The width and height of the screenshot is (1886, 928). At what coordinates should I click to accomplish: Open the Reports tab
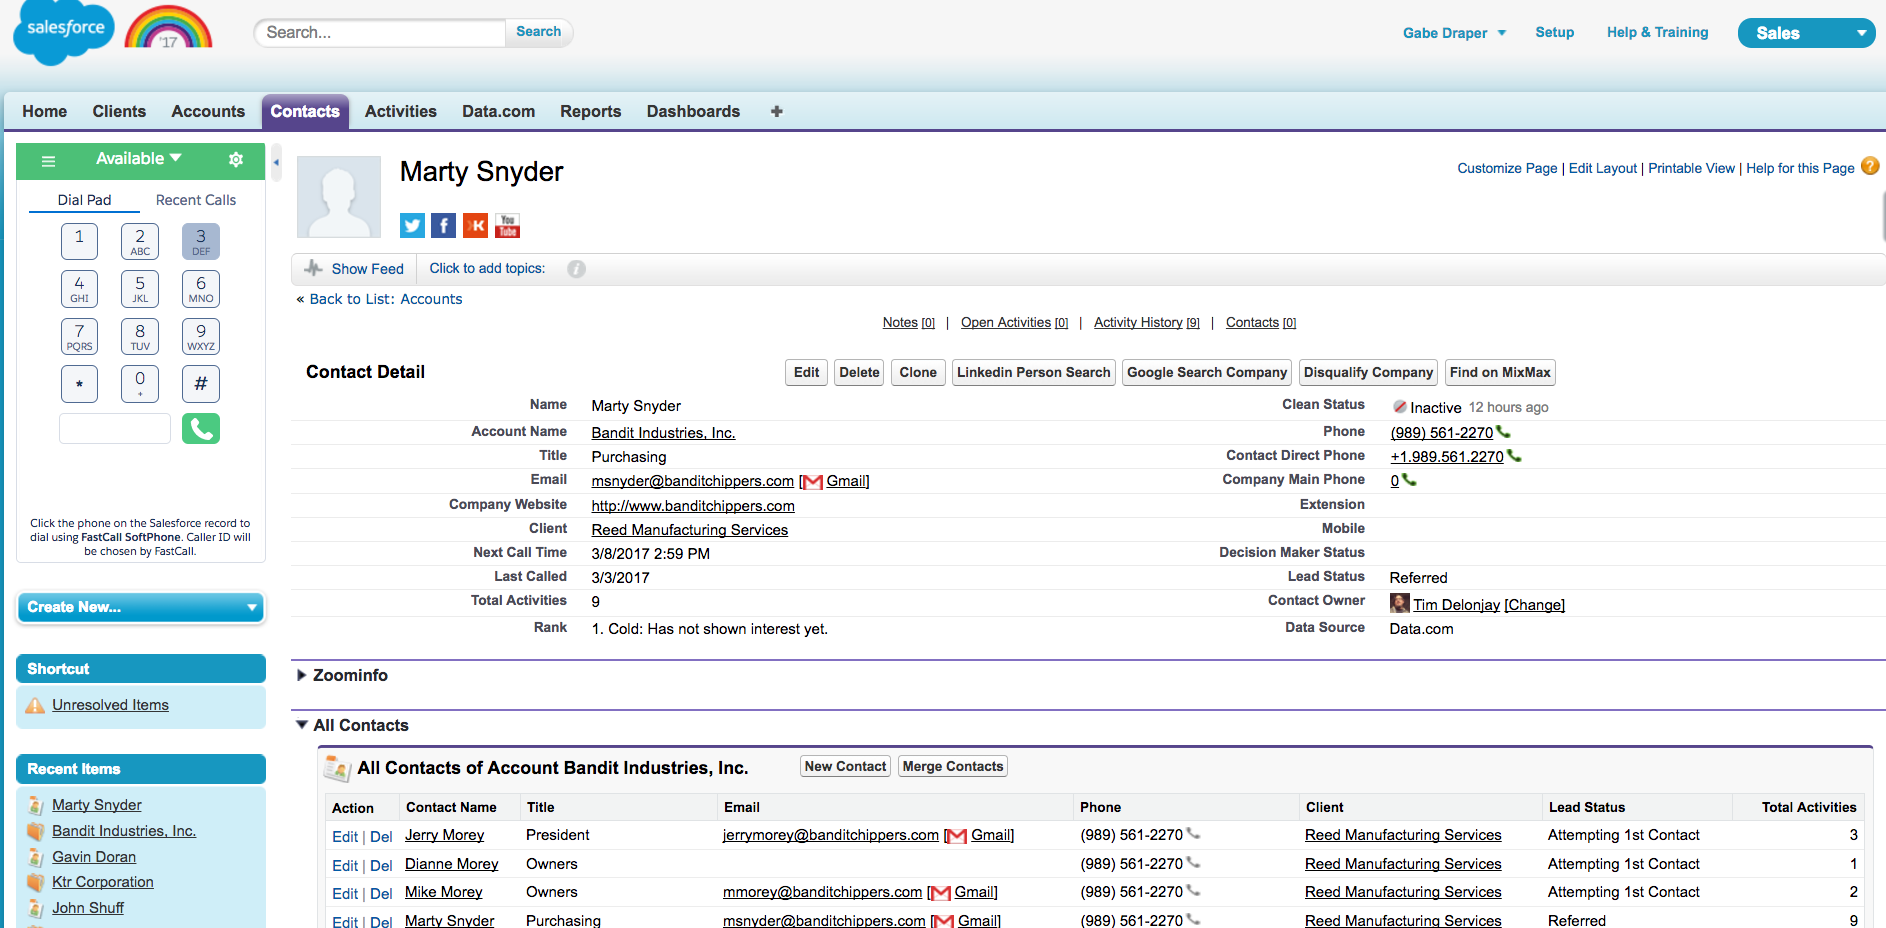(590, 111)
